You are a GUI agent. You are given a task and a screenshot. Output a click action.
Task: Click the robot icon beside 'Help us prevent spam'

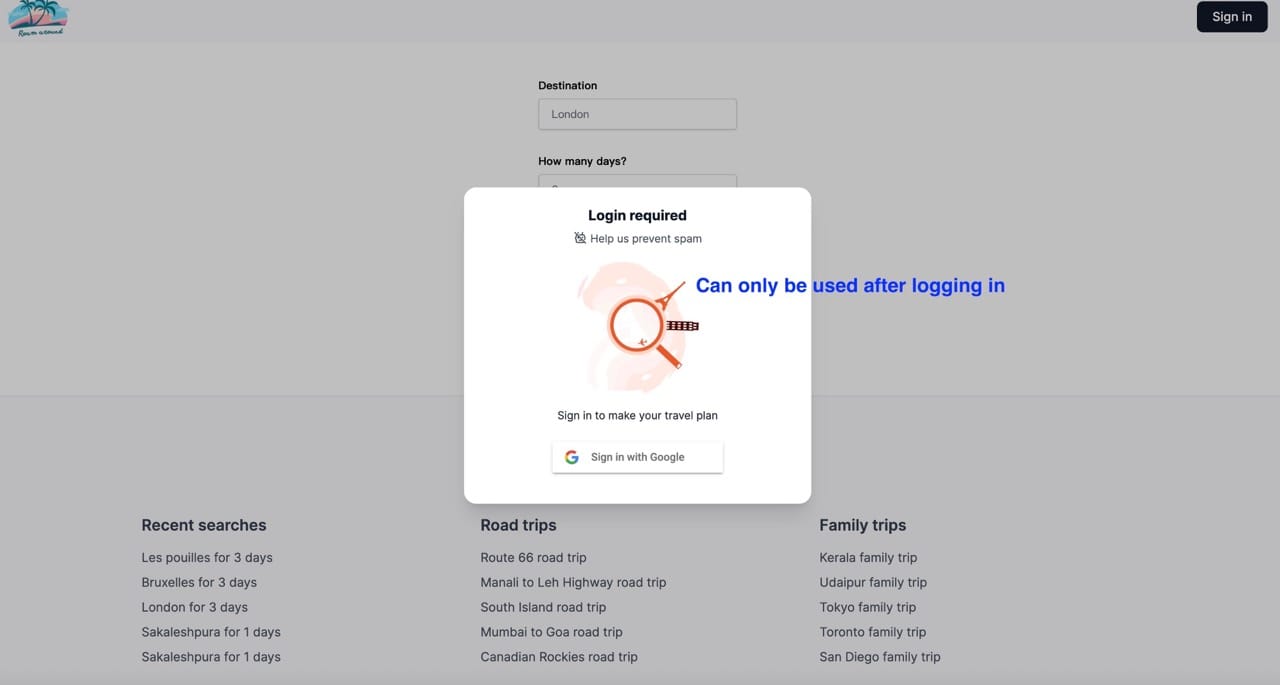[580, 238]
